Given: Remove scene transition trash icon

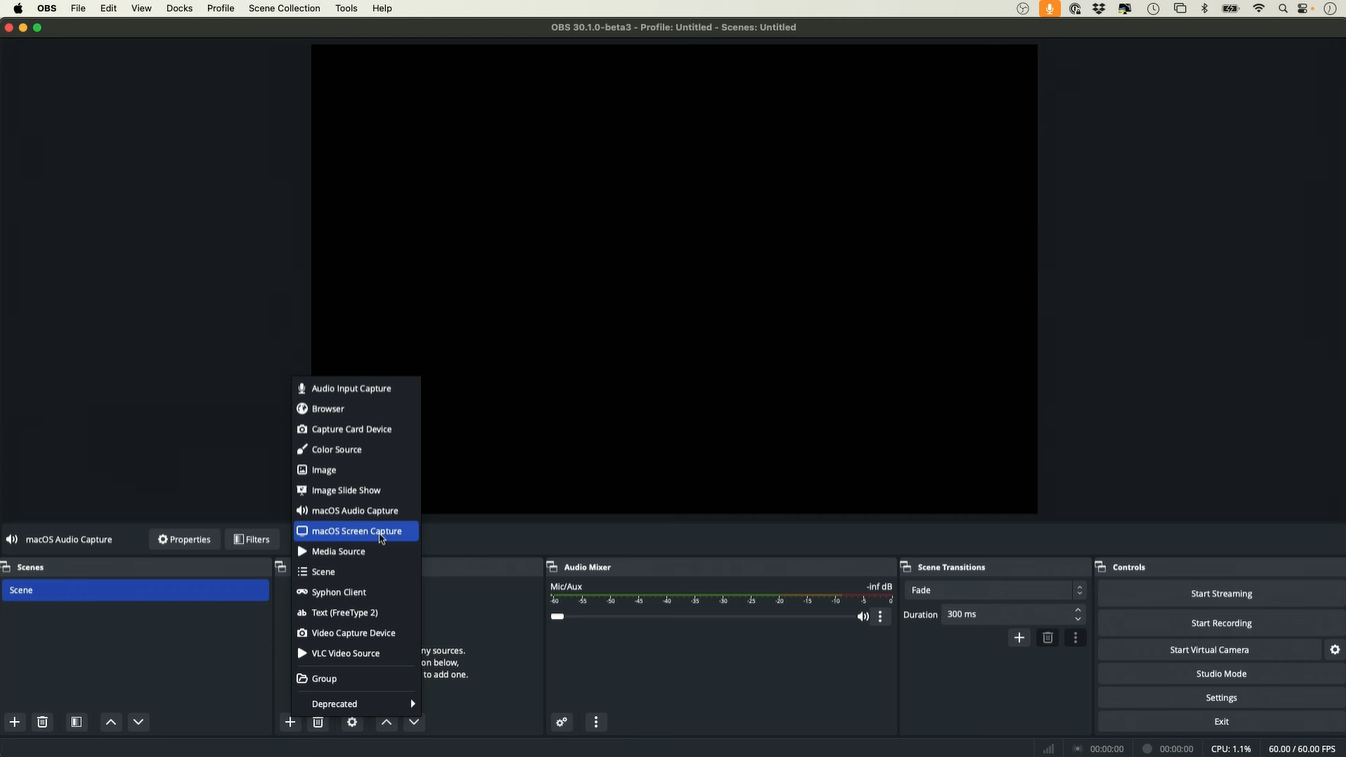Looking at the screenshot, I should tap(1048, 638).
